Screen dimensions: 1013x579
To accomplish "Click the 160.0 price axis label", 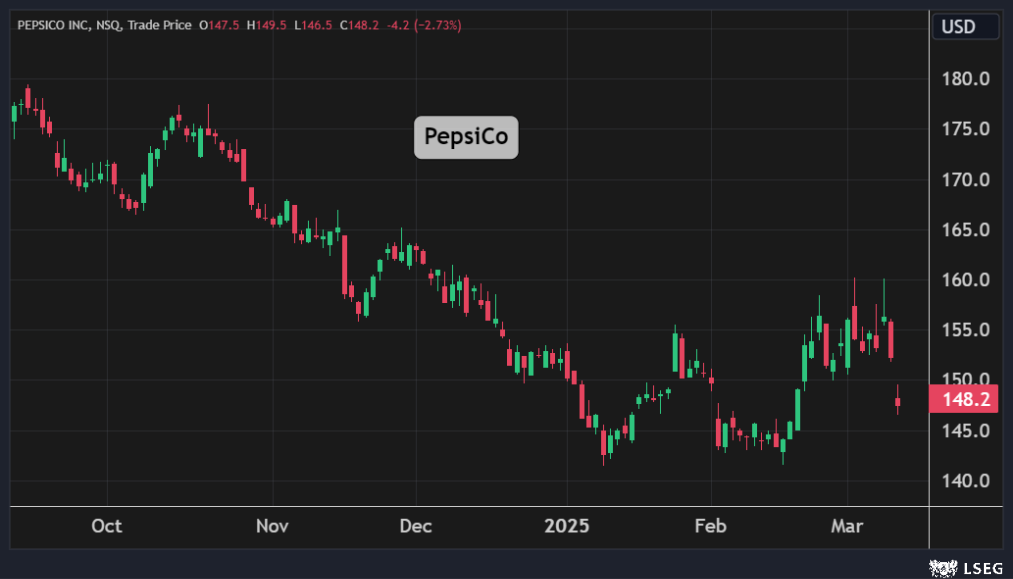I will (x=965, y=280).
